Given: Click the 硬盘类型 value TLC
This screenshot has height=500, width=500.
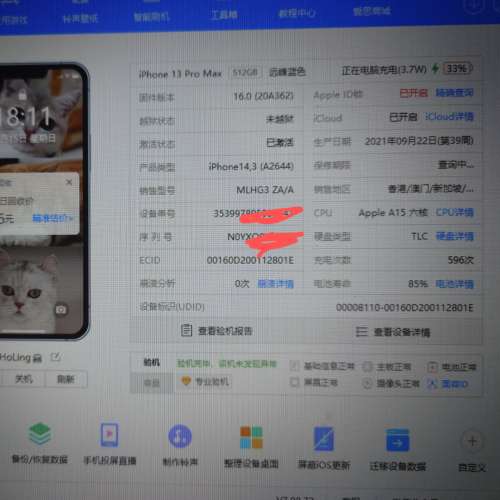Looking at the screenshot, I should (x=419, y=236).
